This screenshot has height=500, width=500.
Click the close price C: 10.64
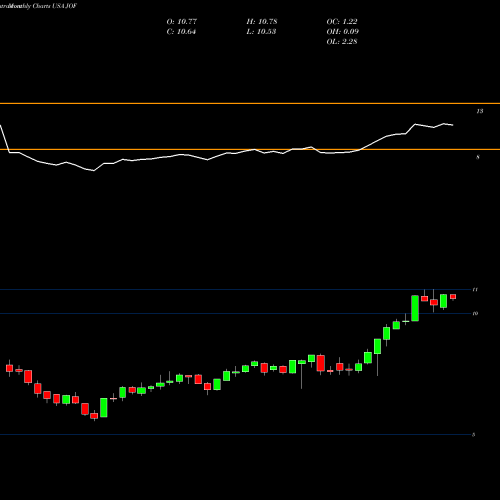pos(181,32)
